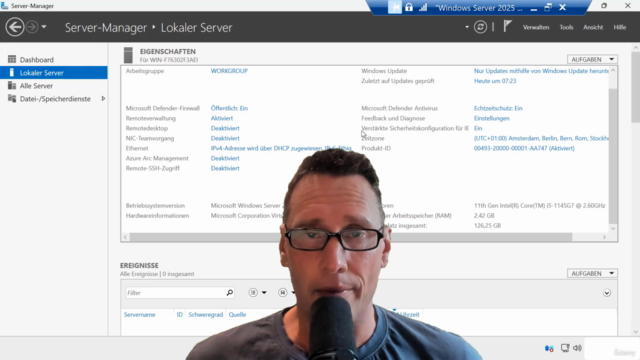The height and width of the screenshot is (360, 640).
Task: Click the lock icon in VM connection bar
Action: (409, 7)
